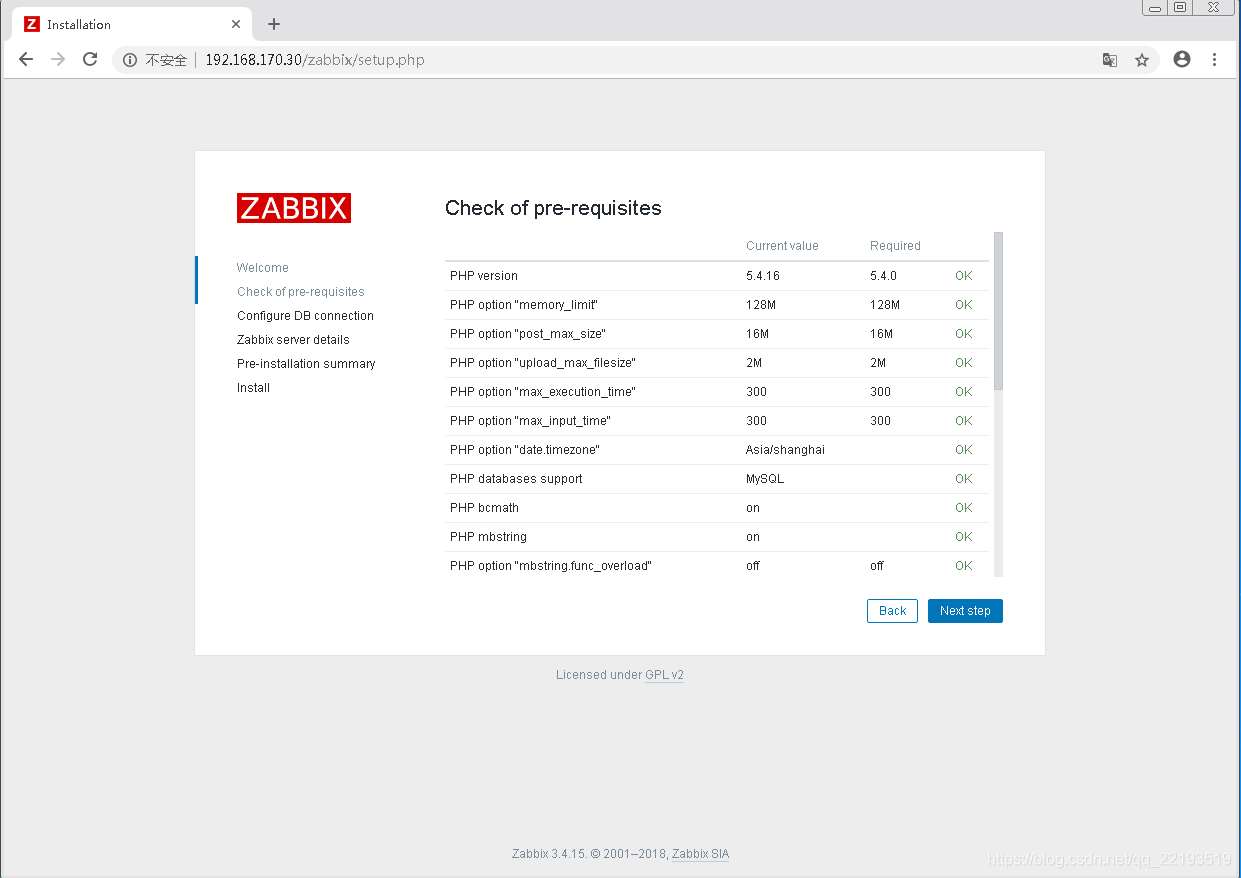Click the browser forward arrow
Image resolution: width=1241 pixels, height=878 pixels.
point(58,60)
